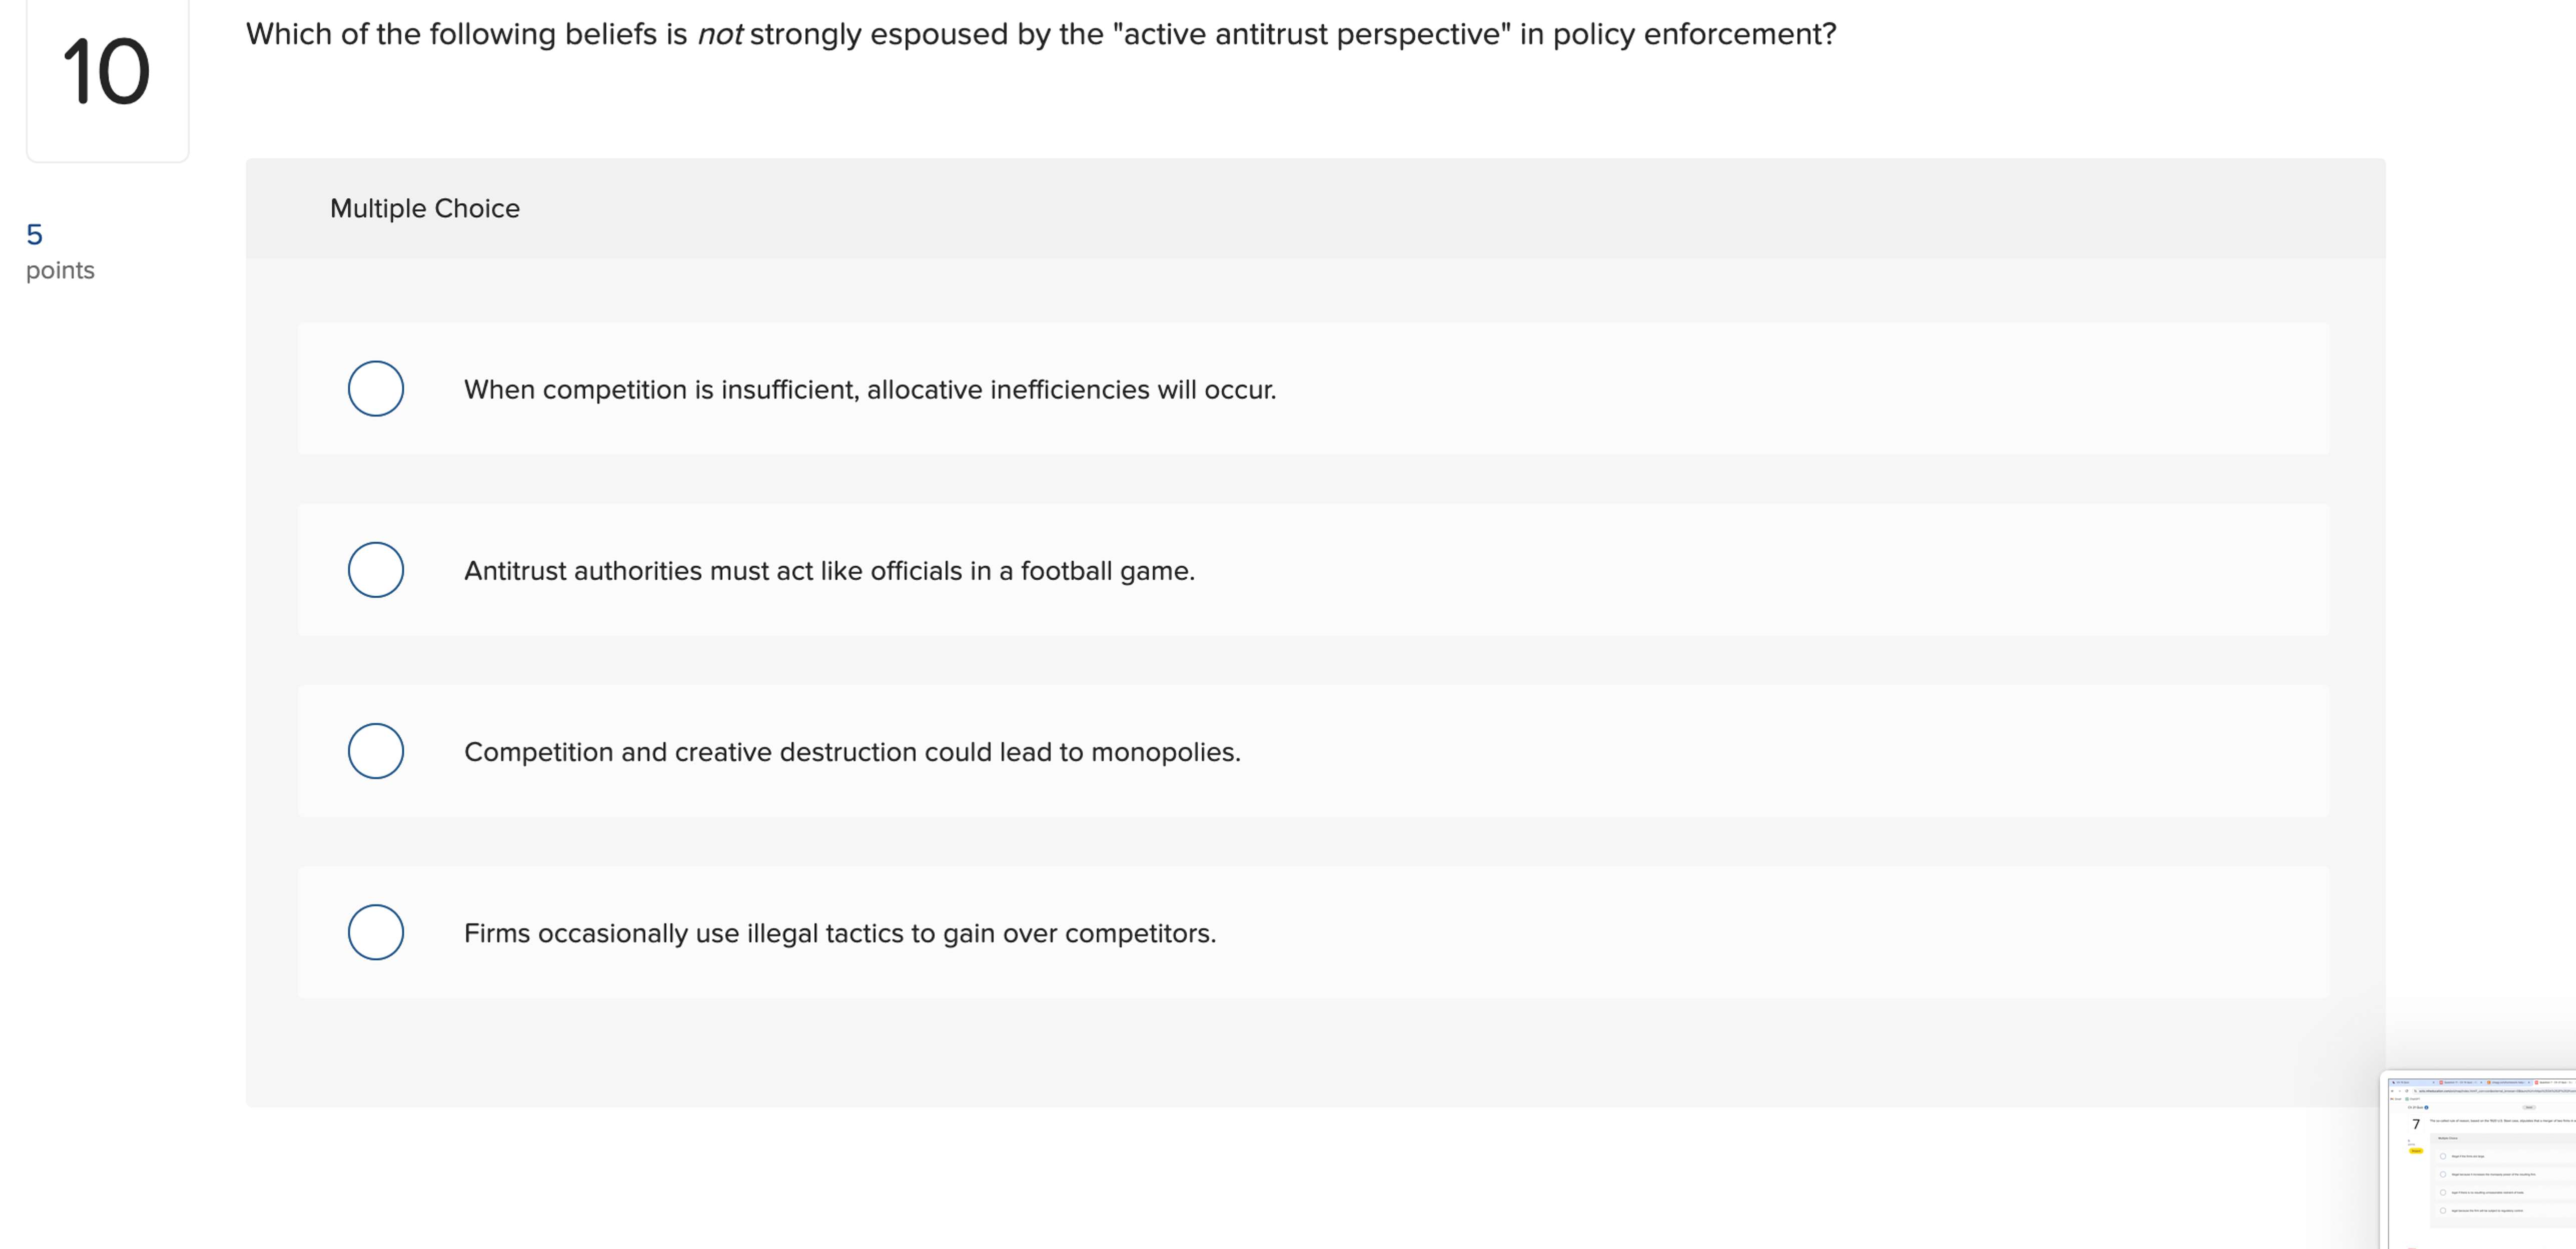Viewport: 2576px width, 1249px height.
Task: Click the orange Chegg favicon on its tab
Action: [2488, 1083]
